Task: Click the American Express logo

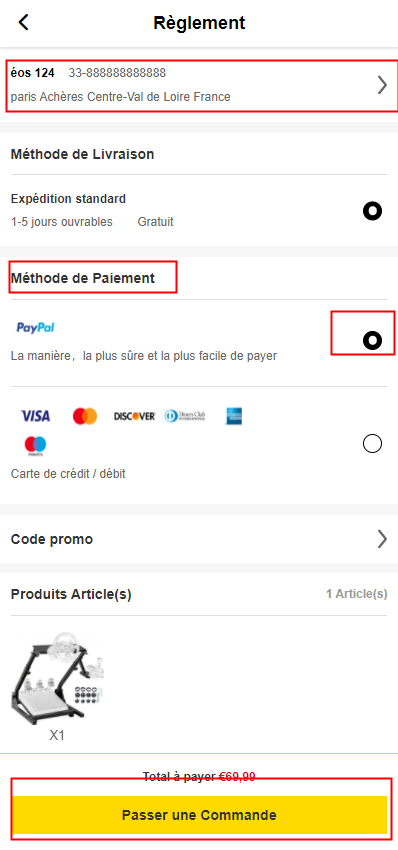Action: pyautogui.click(x=234, y=416)
